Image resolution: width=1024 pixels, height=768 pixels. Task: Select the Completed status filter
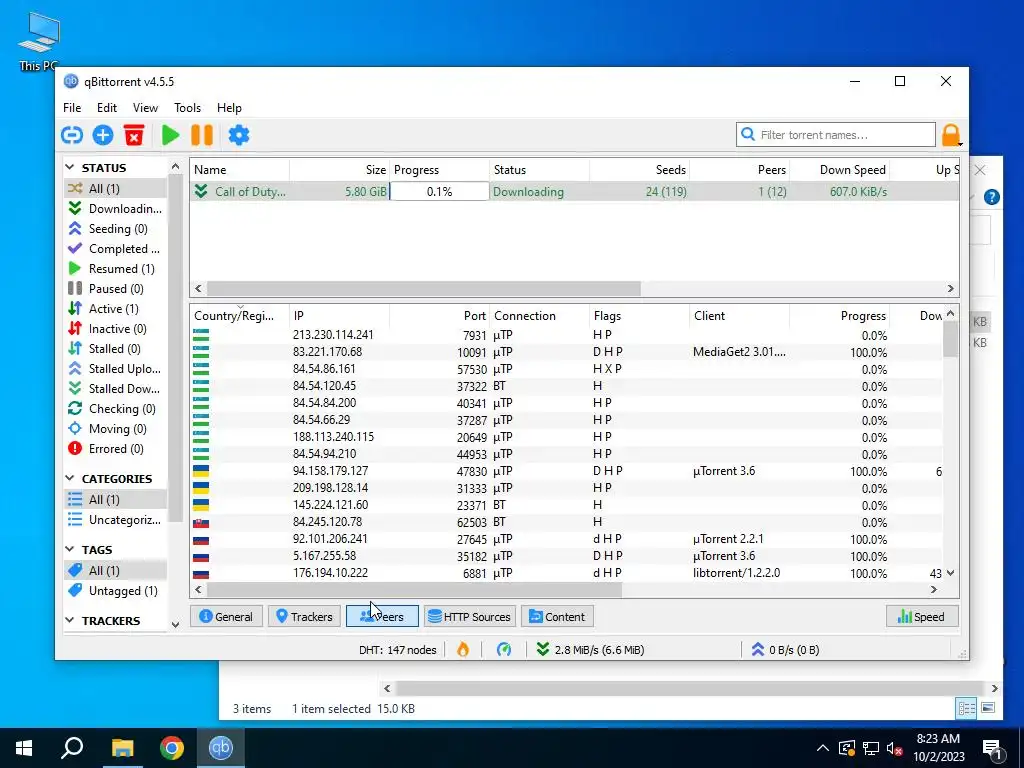tap(115, 249)
